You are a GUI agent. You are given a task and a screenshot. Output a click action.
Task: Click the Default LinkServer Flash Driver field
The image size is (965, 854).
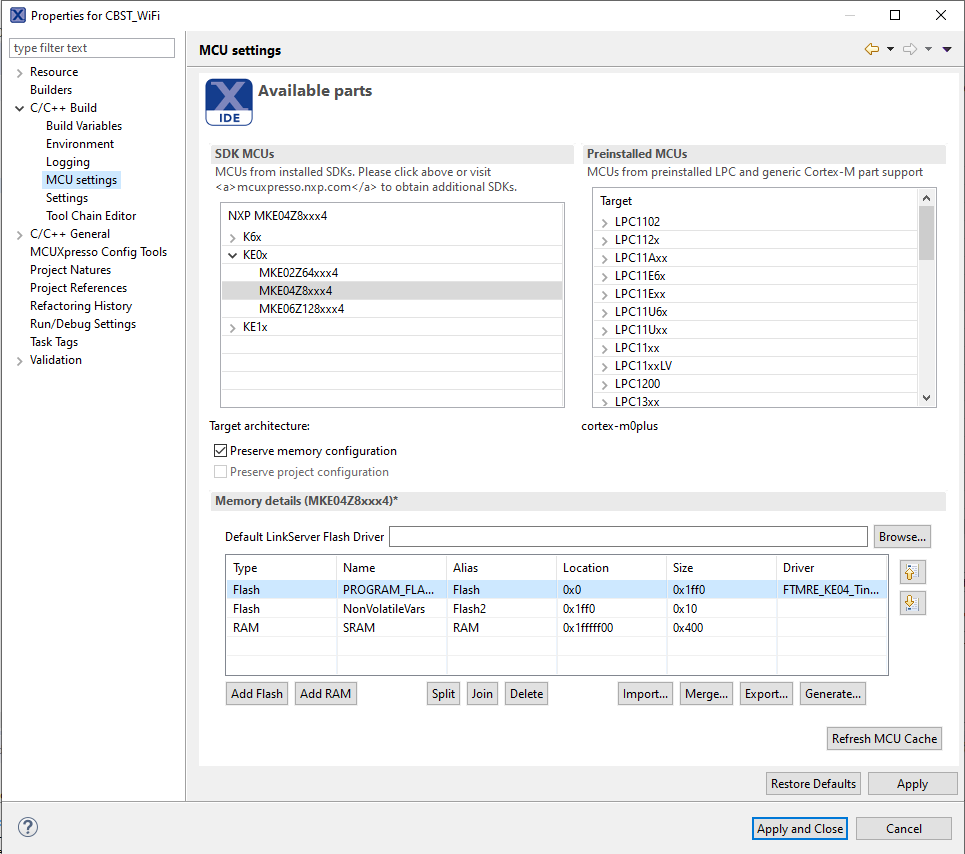coord(628,537)
